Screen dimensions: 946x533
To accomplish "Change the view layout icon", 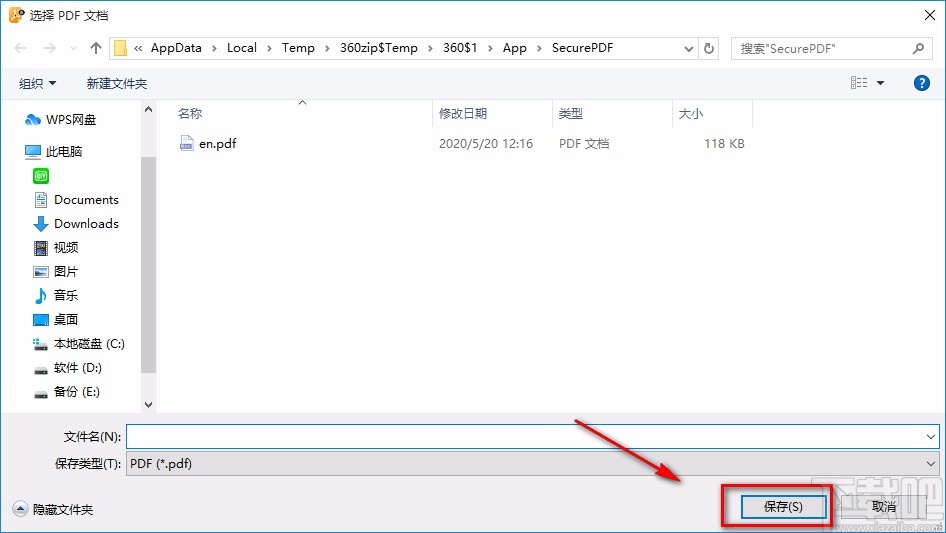I will 859,83.
